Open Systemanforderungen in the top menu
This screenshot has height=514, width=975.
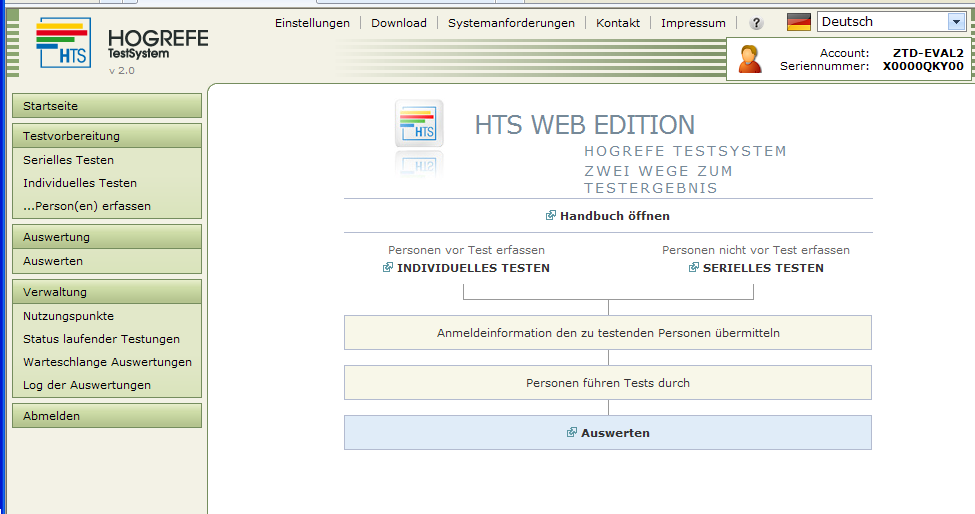[x=511, y=23]
